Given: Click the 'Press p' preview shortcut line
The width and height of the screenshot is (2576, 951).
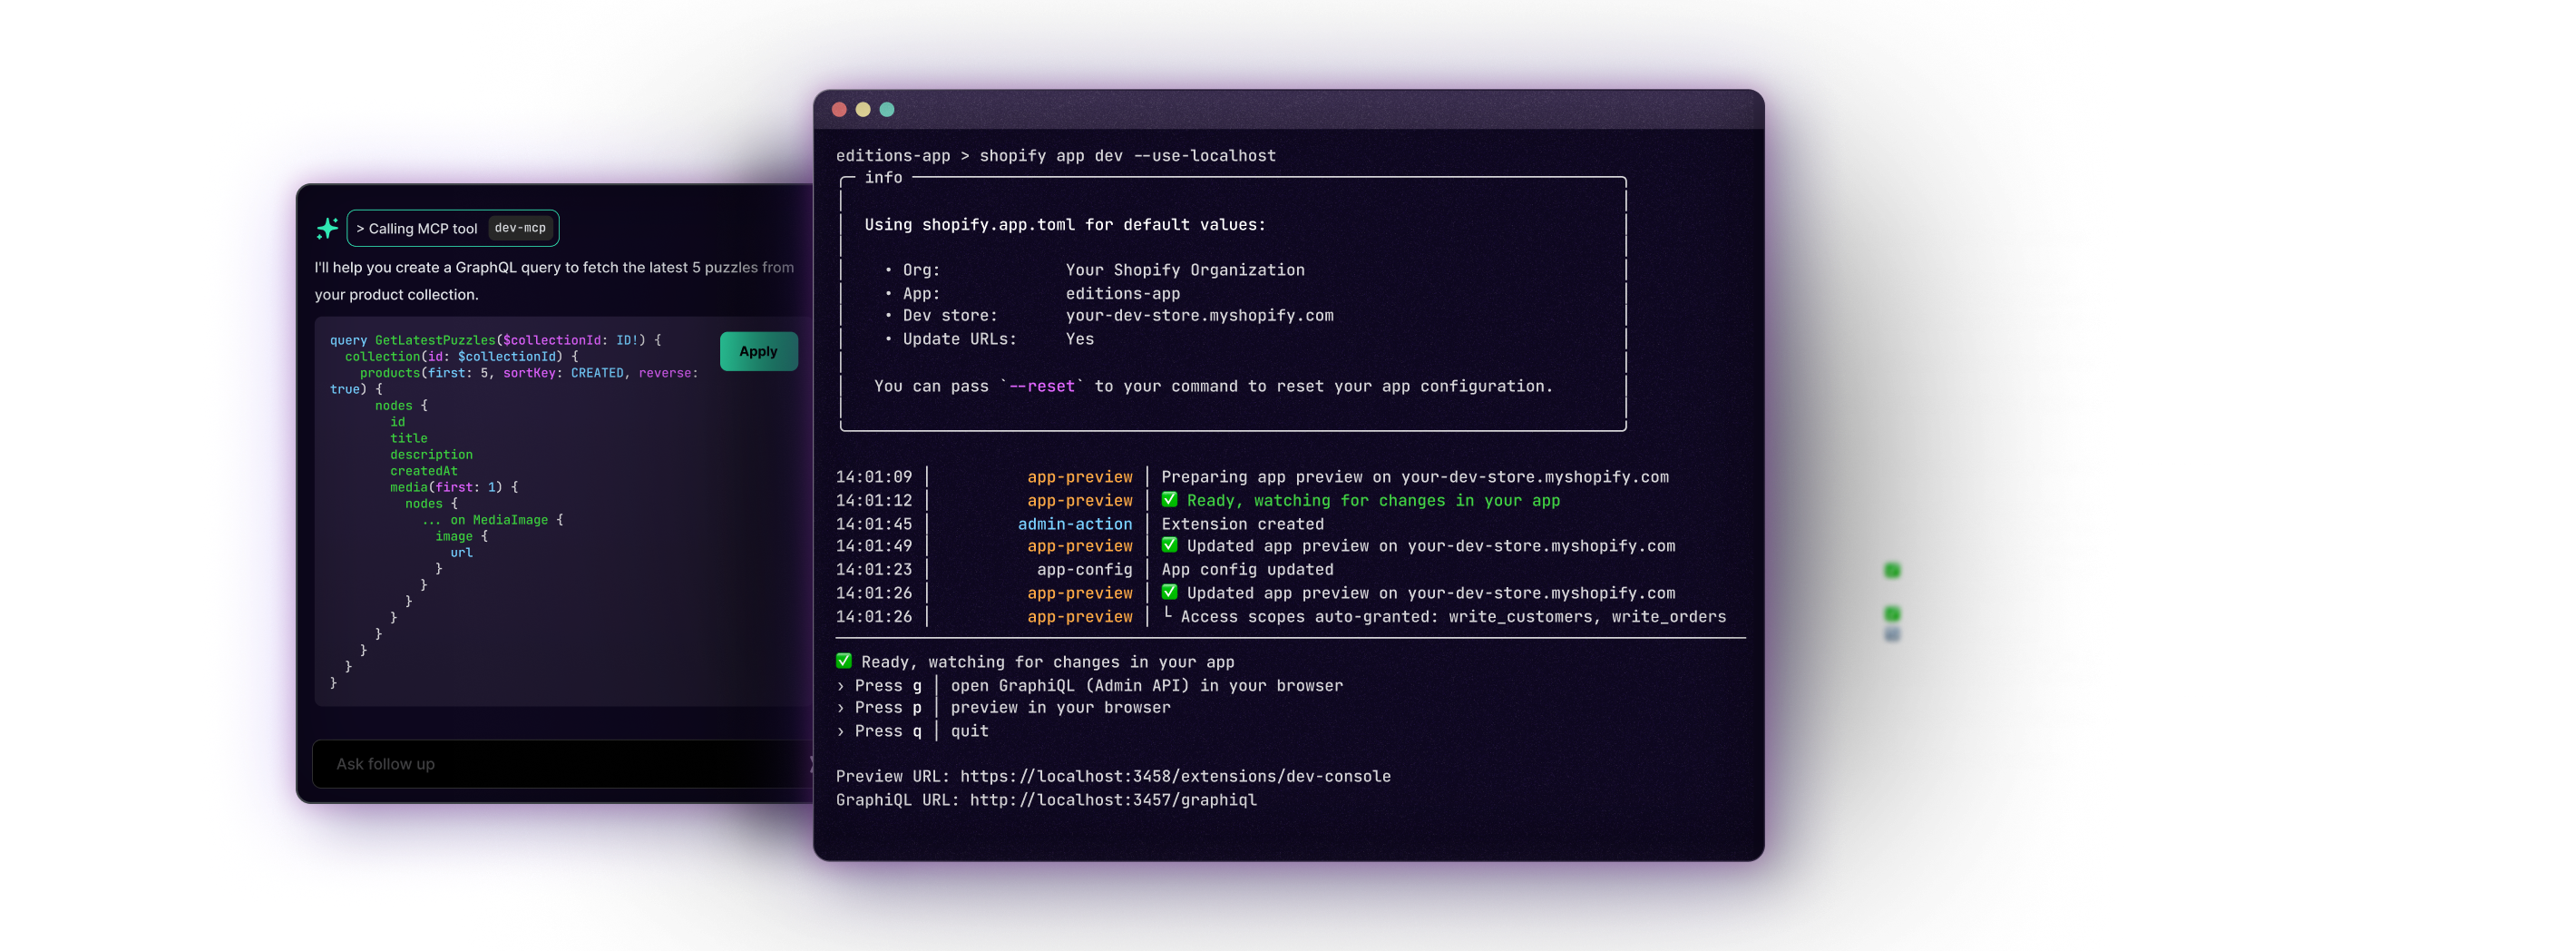Looking at the screenshot, I should point(1003,708).
